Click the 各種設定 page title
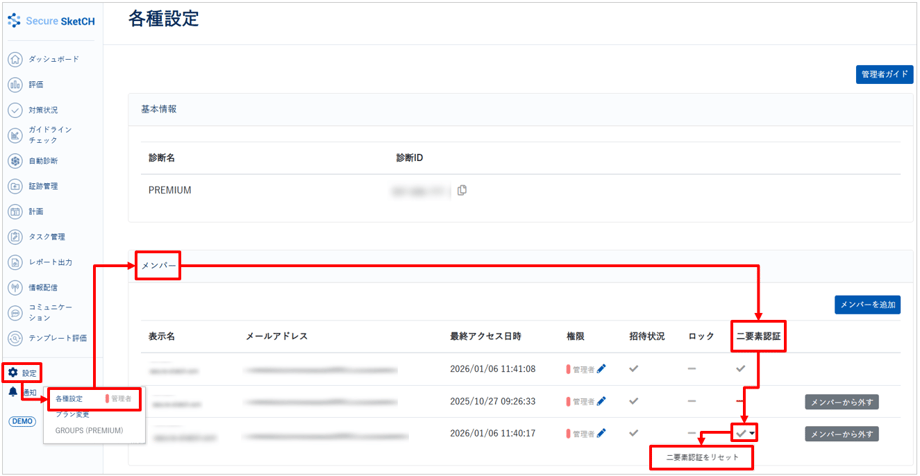Image resolution: width=920 pixels, height=476 pixels. [163, 19]
